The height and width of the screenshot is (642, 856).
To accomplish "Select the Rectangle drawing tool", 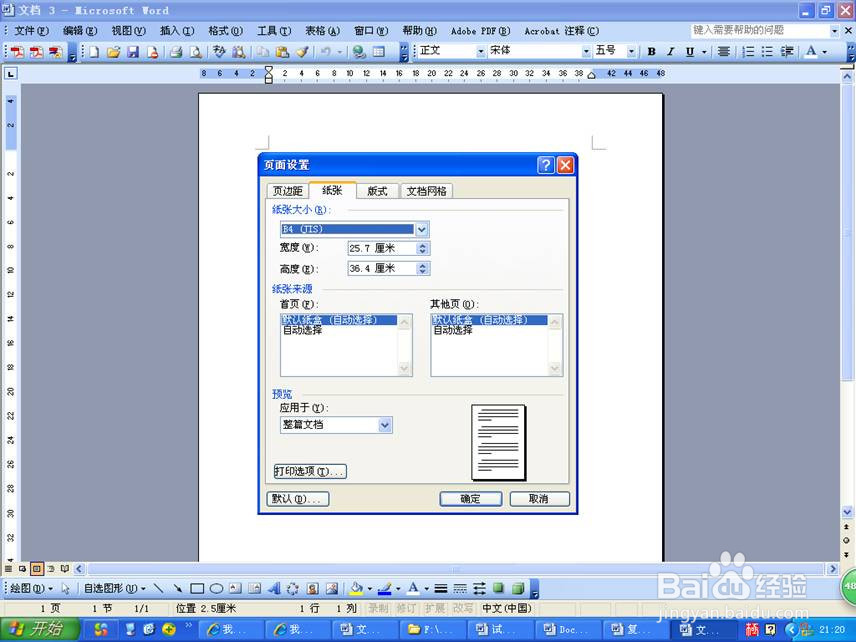I will [x=197, y=588].
